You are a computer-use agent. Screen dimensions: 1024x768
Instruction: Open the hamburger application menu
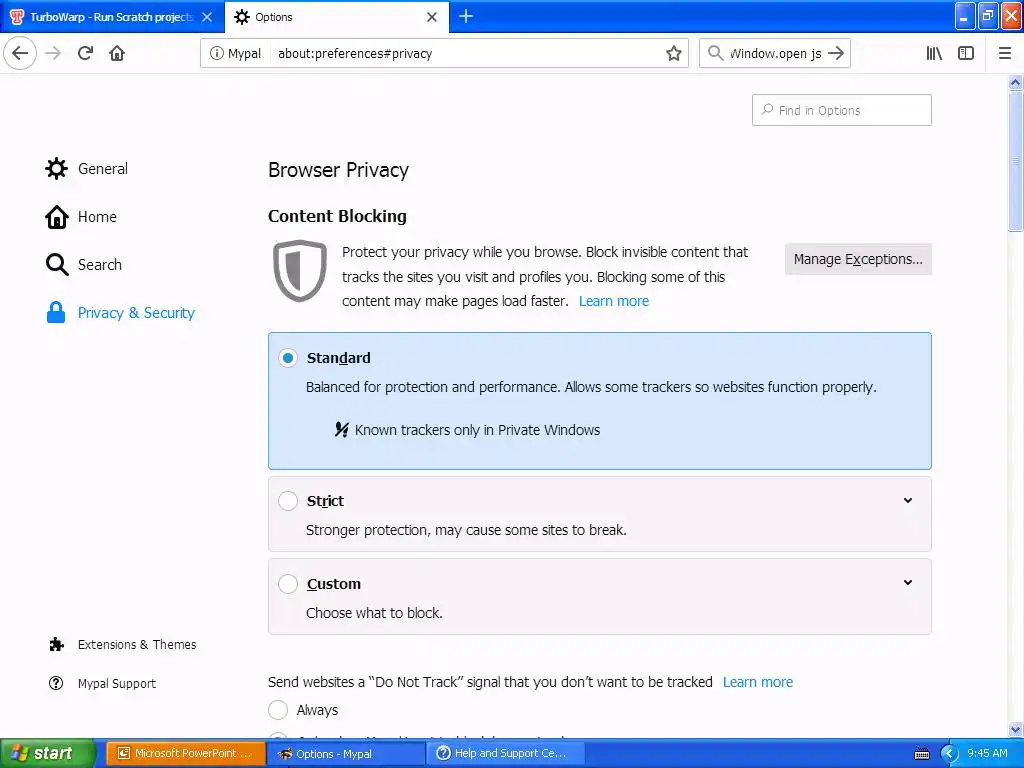pos(1005,53)
